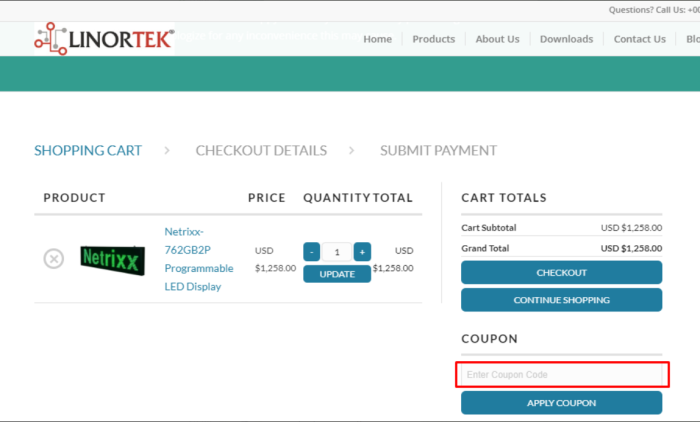This screenshot has height=422, width=700.
Task: Open the Netrixx product thumbnail image
Action: pos(112,259)
